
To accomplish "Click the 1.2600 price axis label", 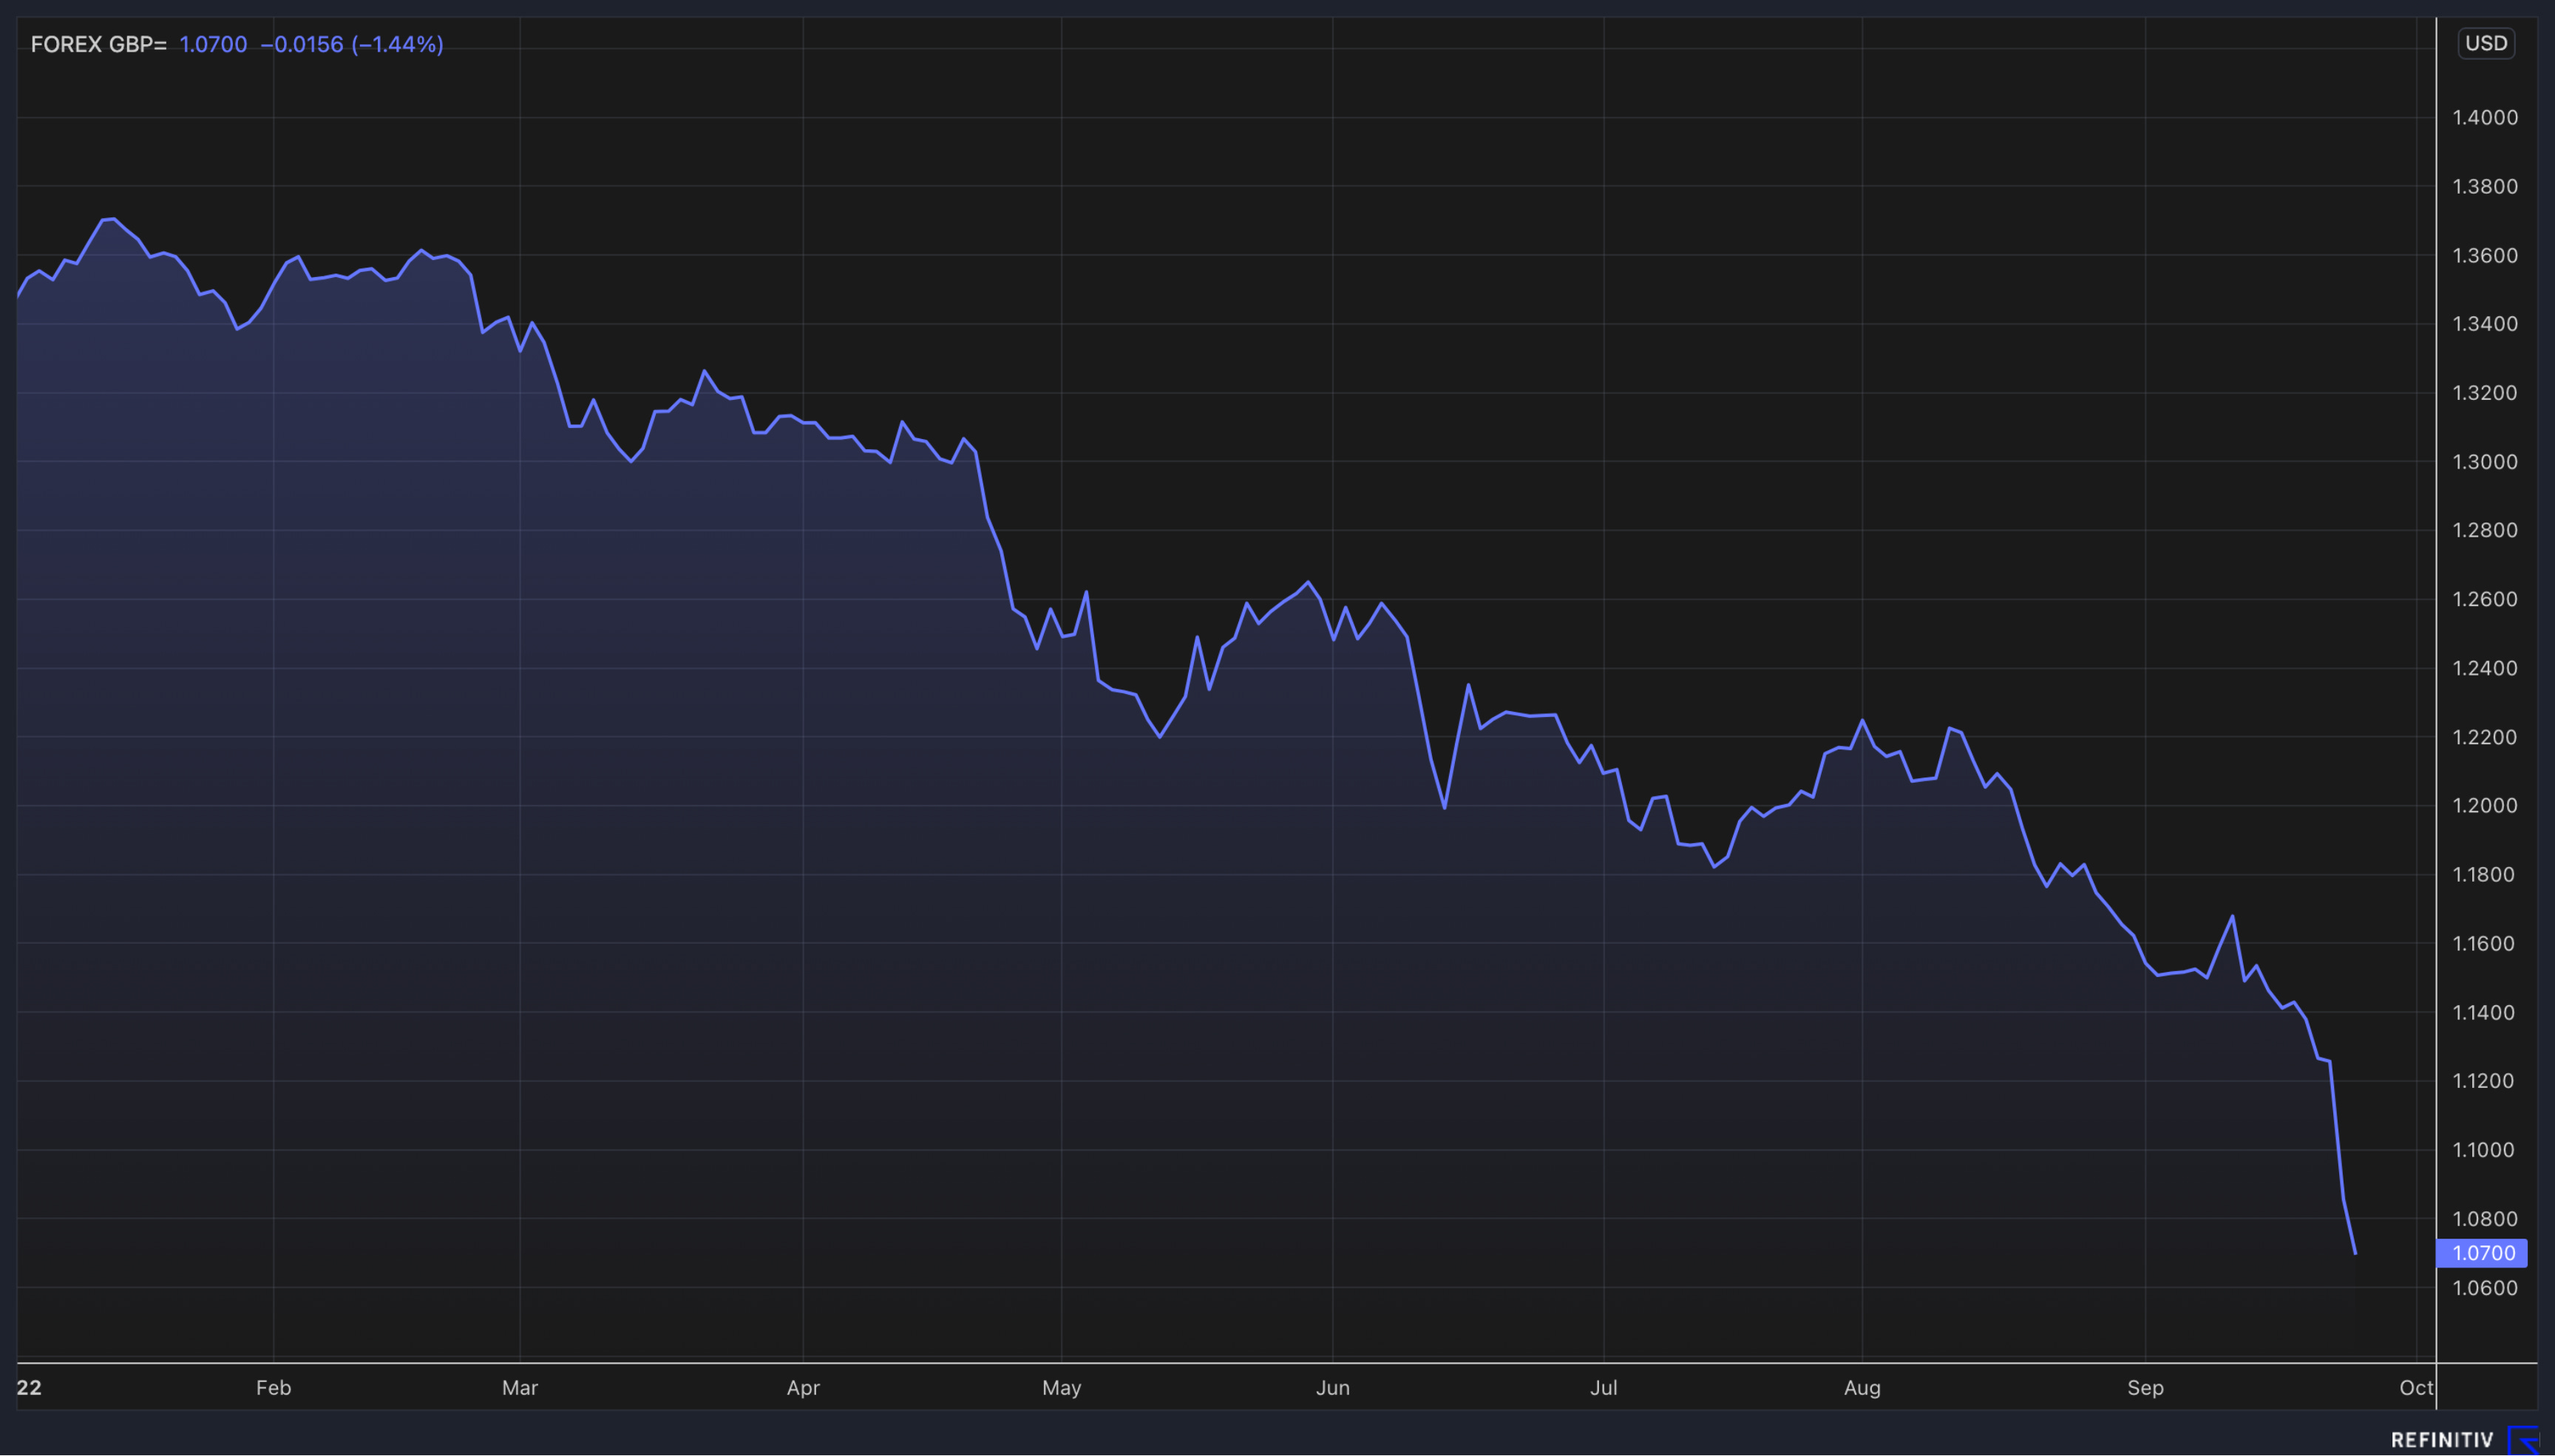I will coord(2484,598).
